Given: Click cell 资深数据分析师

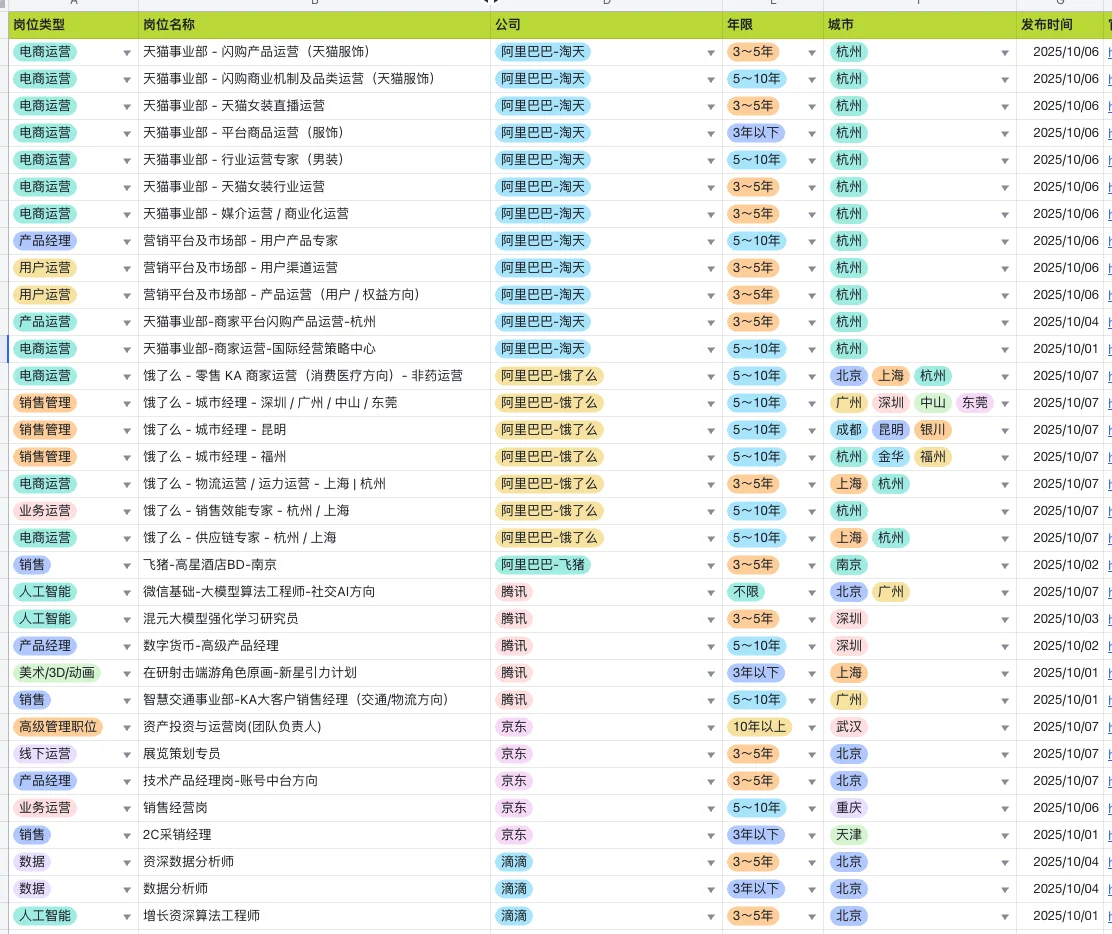Looking at the screenshot, I should [x=314, y=861].
